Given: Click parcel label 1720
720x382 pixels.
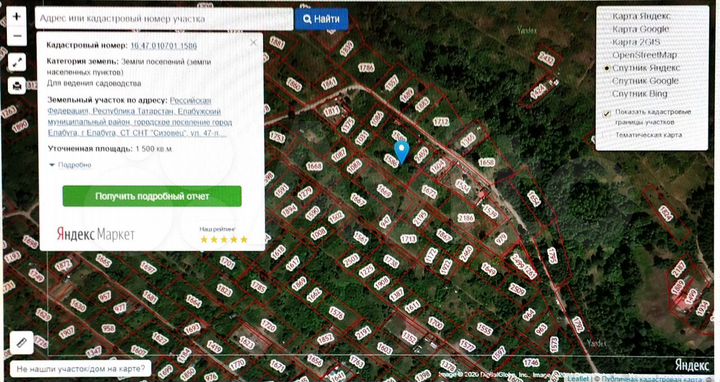Looking at the screenshot, I should click(268, 325).
